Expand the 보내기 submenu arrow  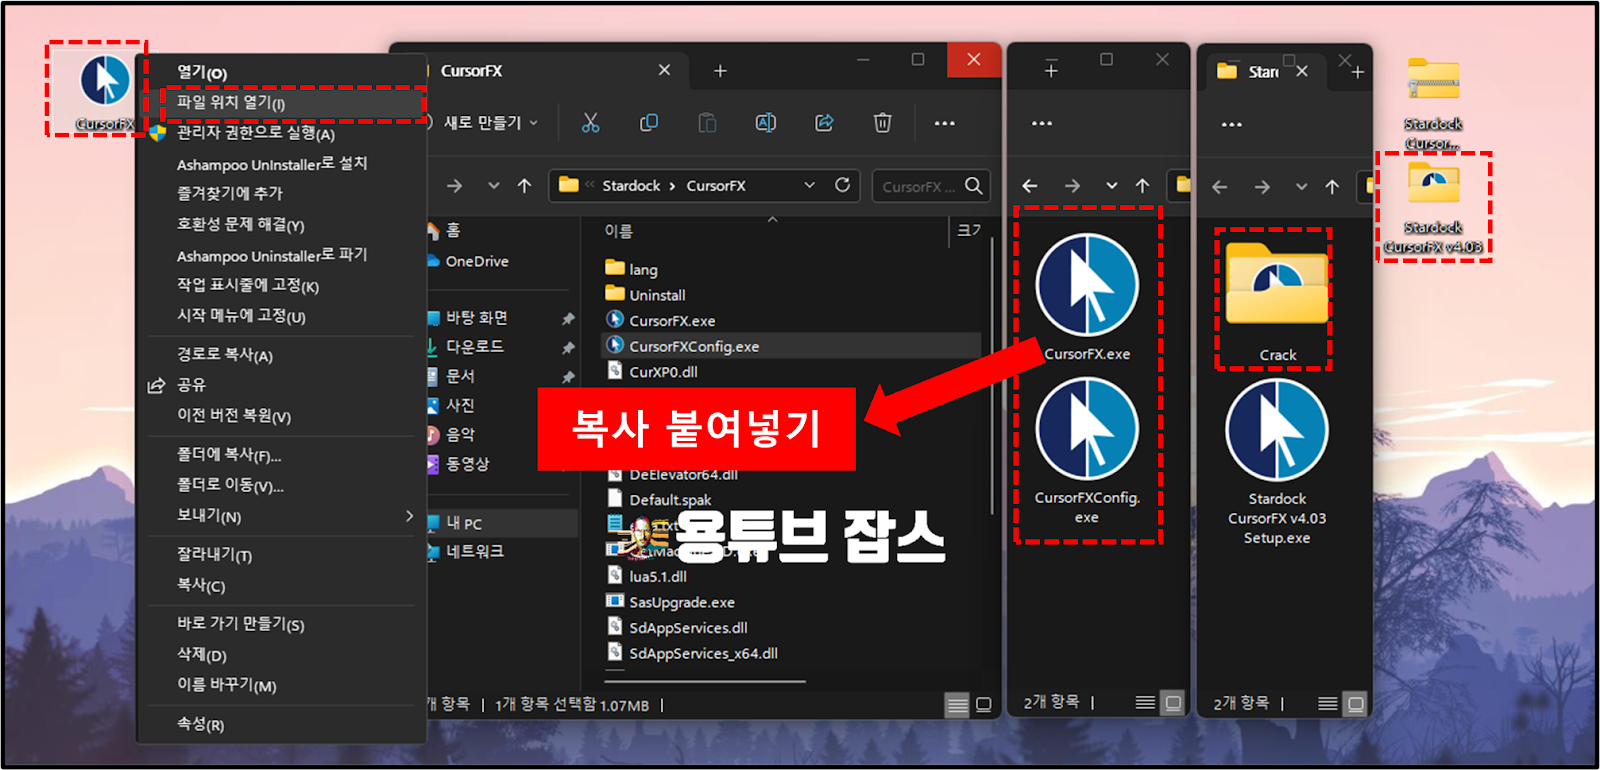(x=409, y=516)
